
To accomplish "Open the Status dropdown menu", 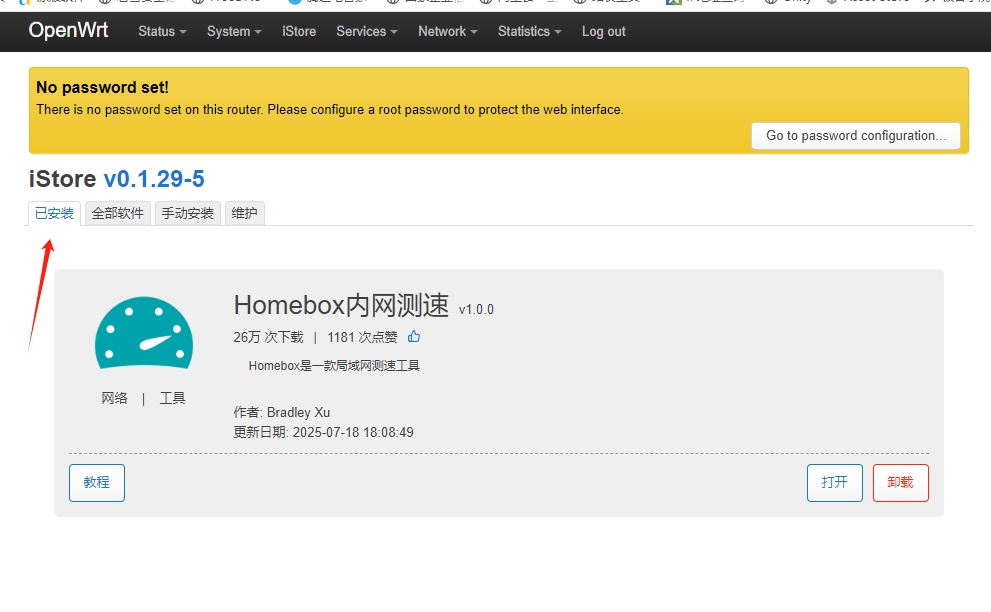I will pyautogui.click(x=162, y=31).
